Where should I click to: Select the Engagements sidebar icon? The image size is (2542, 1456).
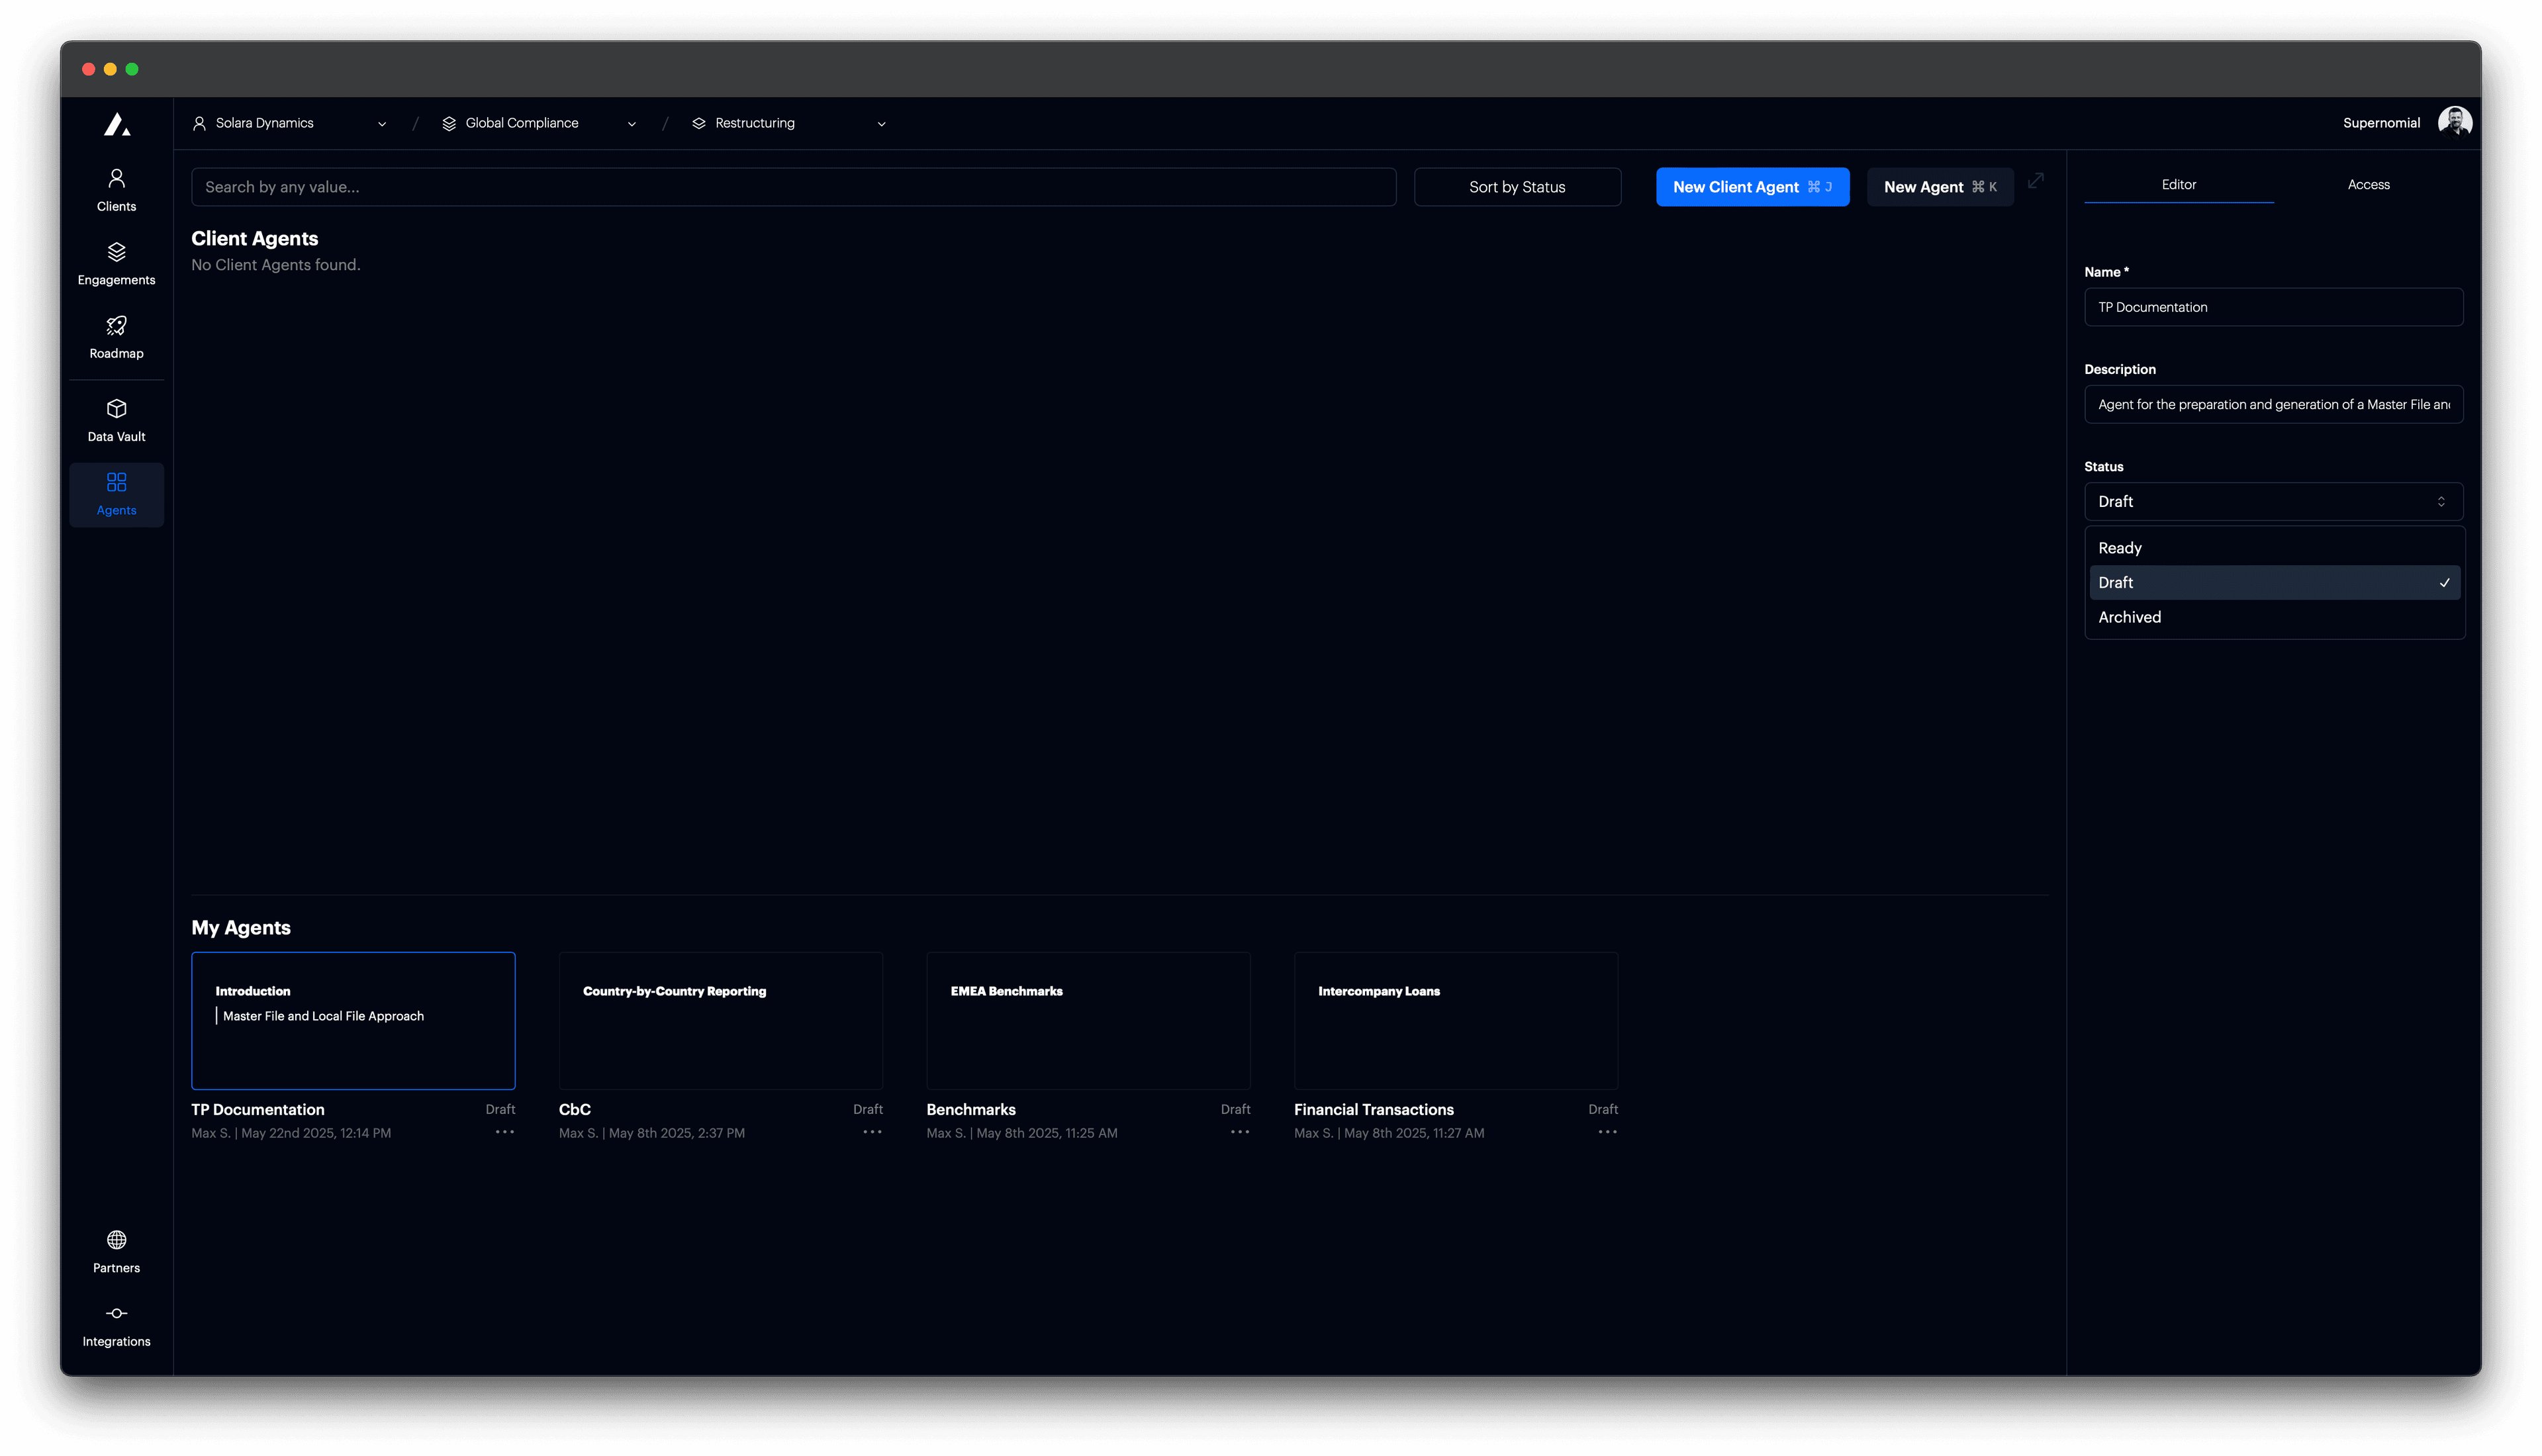116,263
